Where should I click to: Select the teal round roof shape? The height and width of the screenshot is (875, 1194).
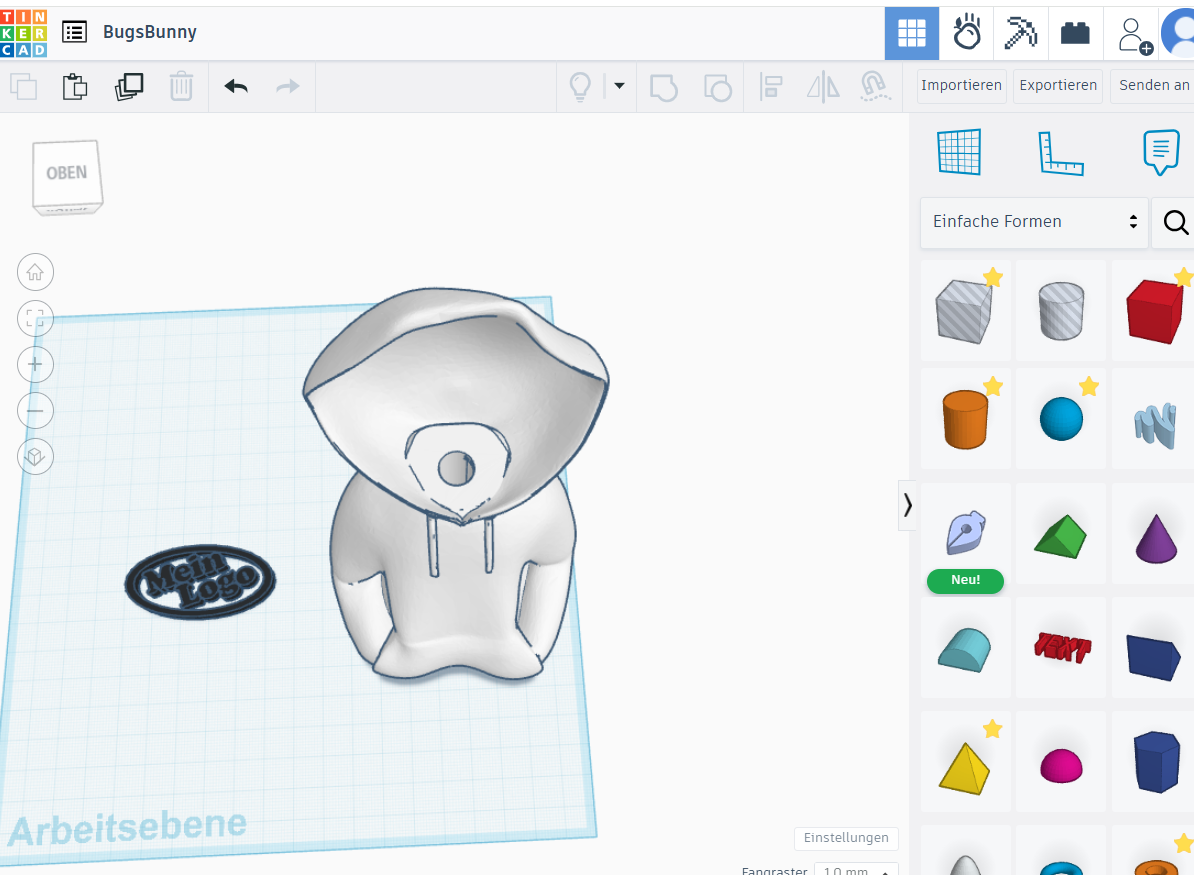[966, 649]
